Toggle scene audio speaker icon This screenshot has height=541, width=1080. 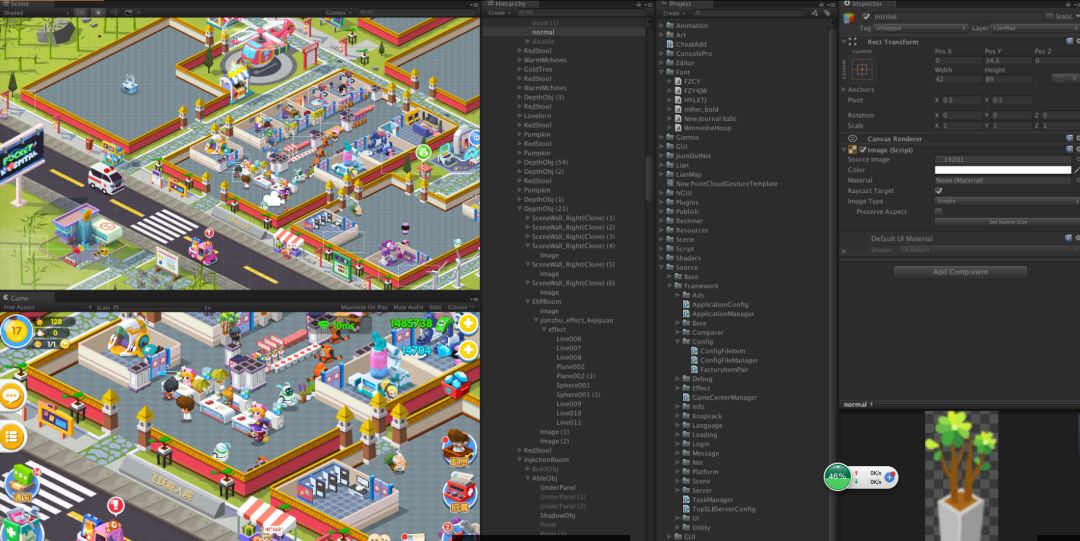[114, 12]
